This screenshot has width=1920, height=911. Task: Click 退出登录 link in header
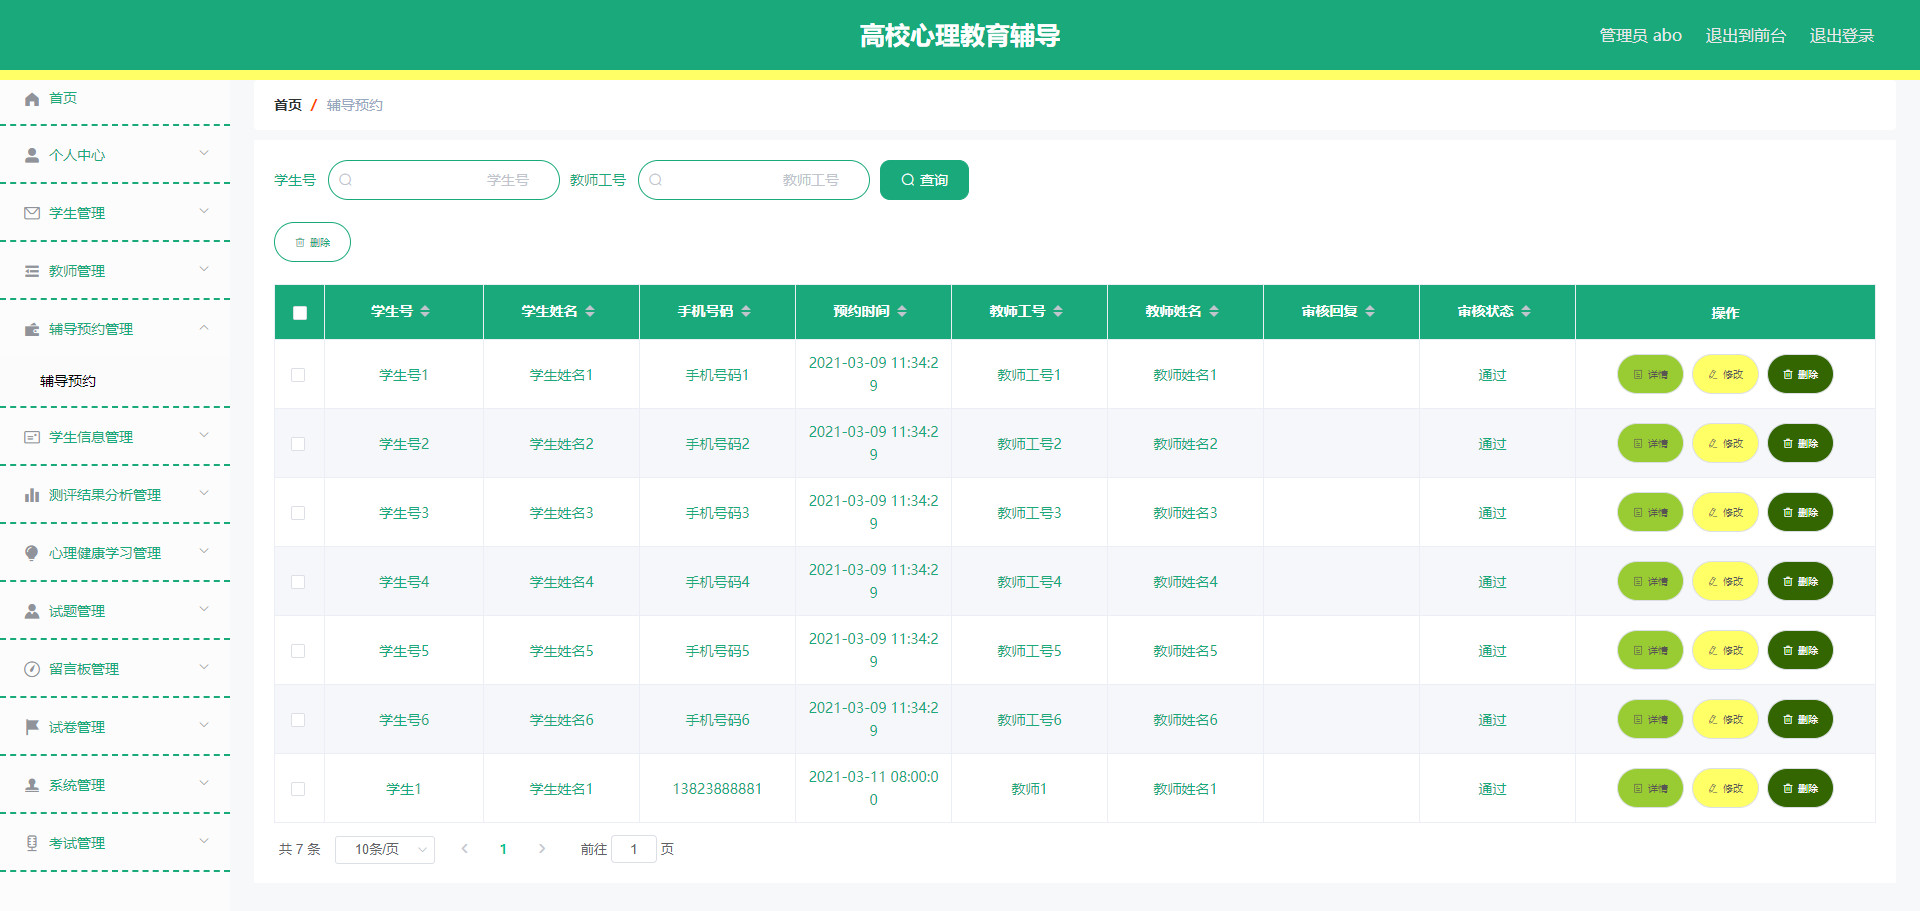click(1842, 35)
